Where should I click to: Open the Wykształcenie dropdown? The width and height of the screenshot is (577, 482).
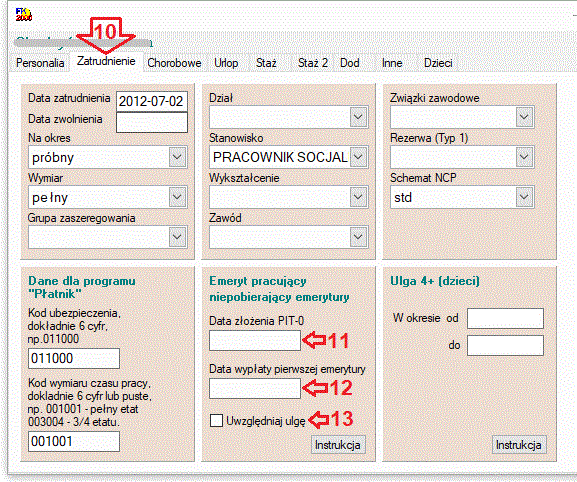coord(358,197)
